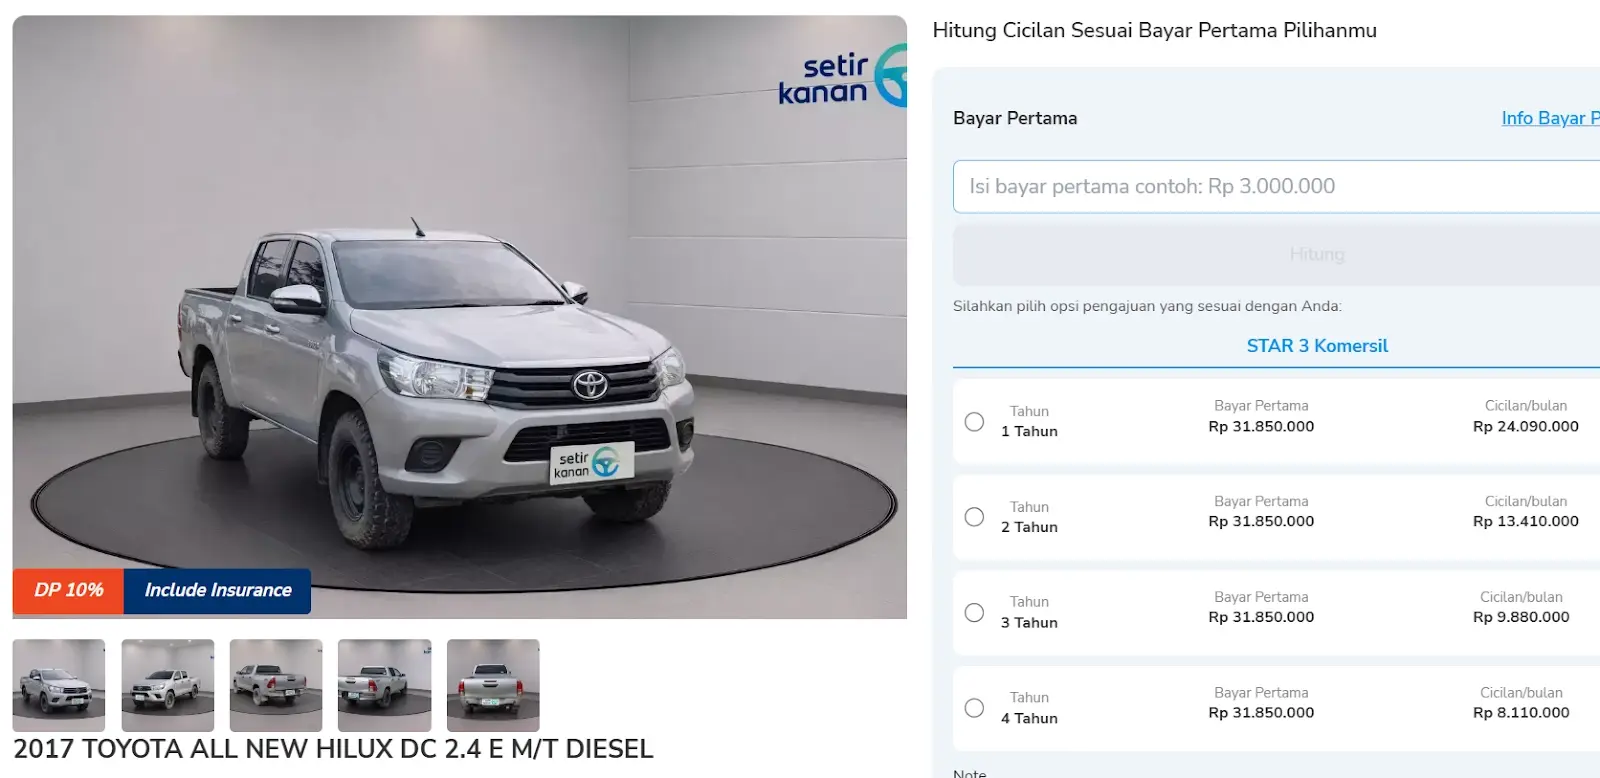Viewport: 1600px width, 778px height.
Task: Click the Hitung button
Action: pyautogui.click(x=1276, y=255)
